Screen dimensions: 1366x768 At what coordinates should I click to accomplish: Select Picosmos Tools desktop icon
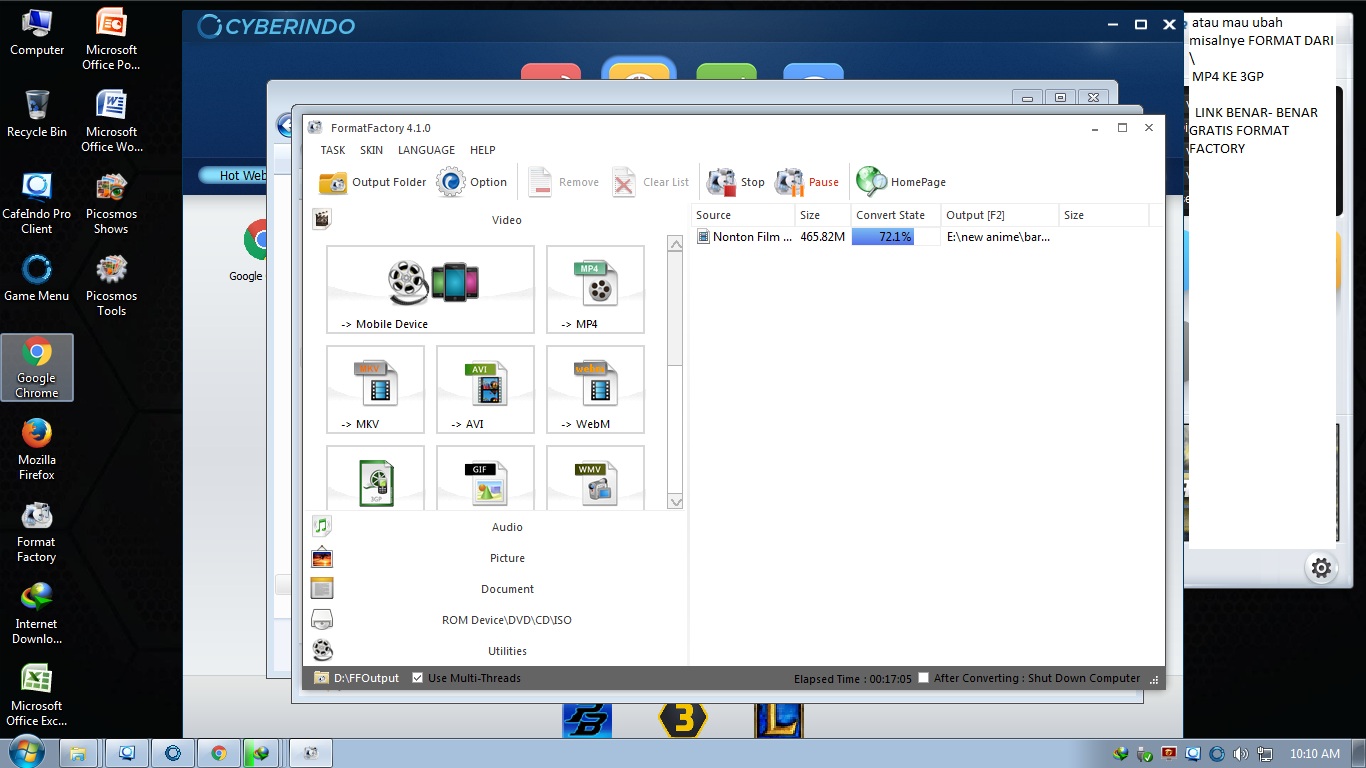(x=111, y=285)
